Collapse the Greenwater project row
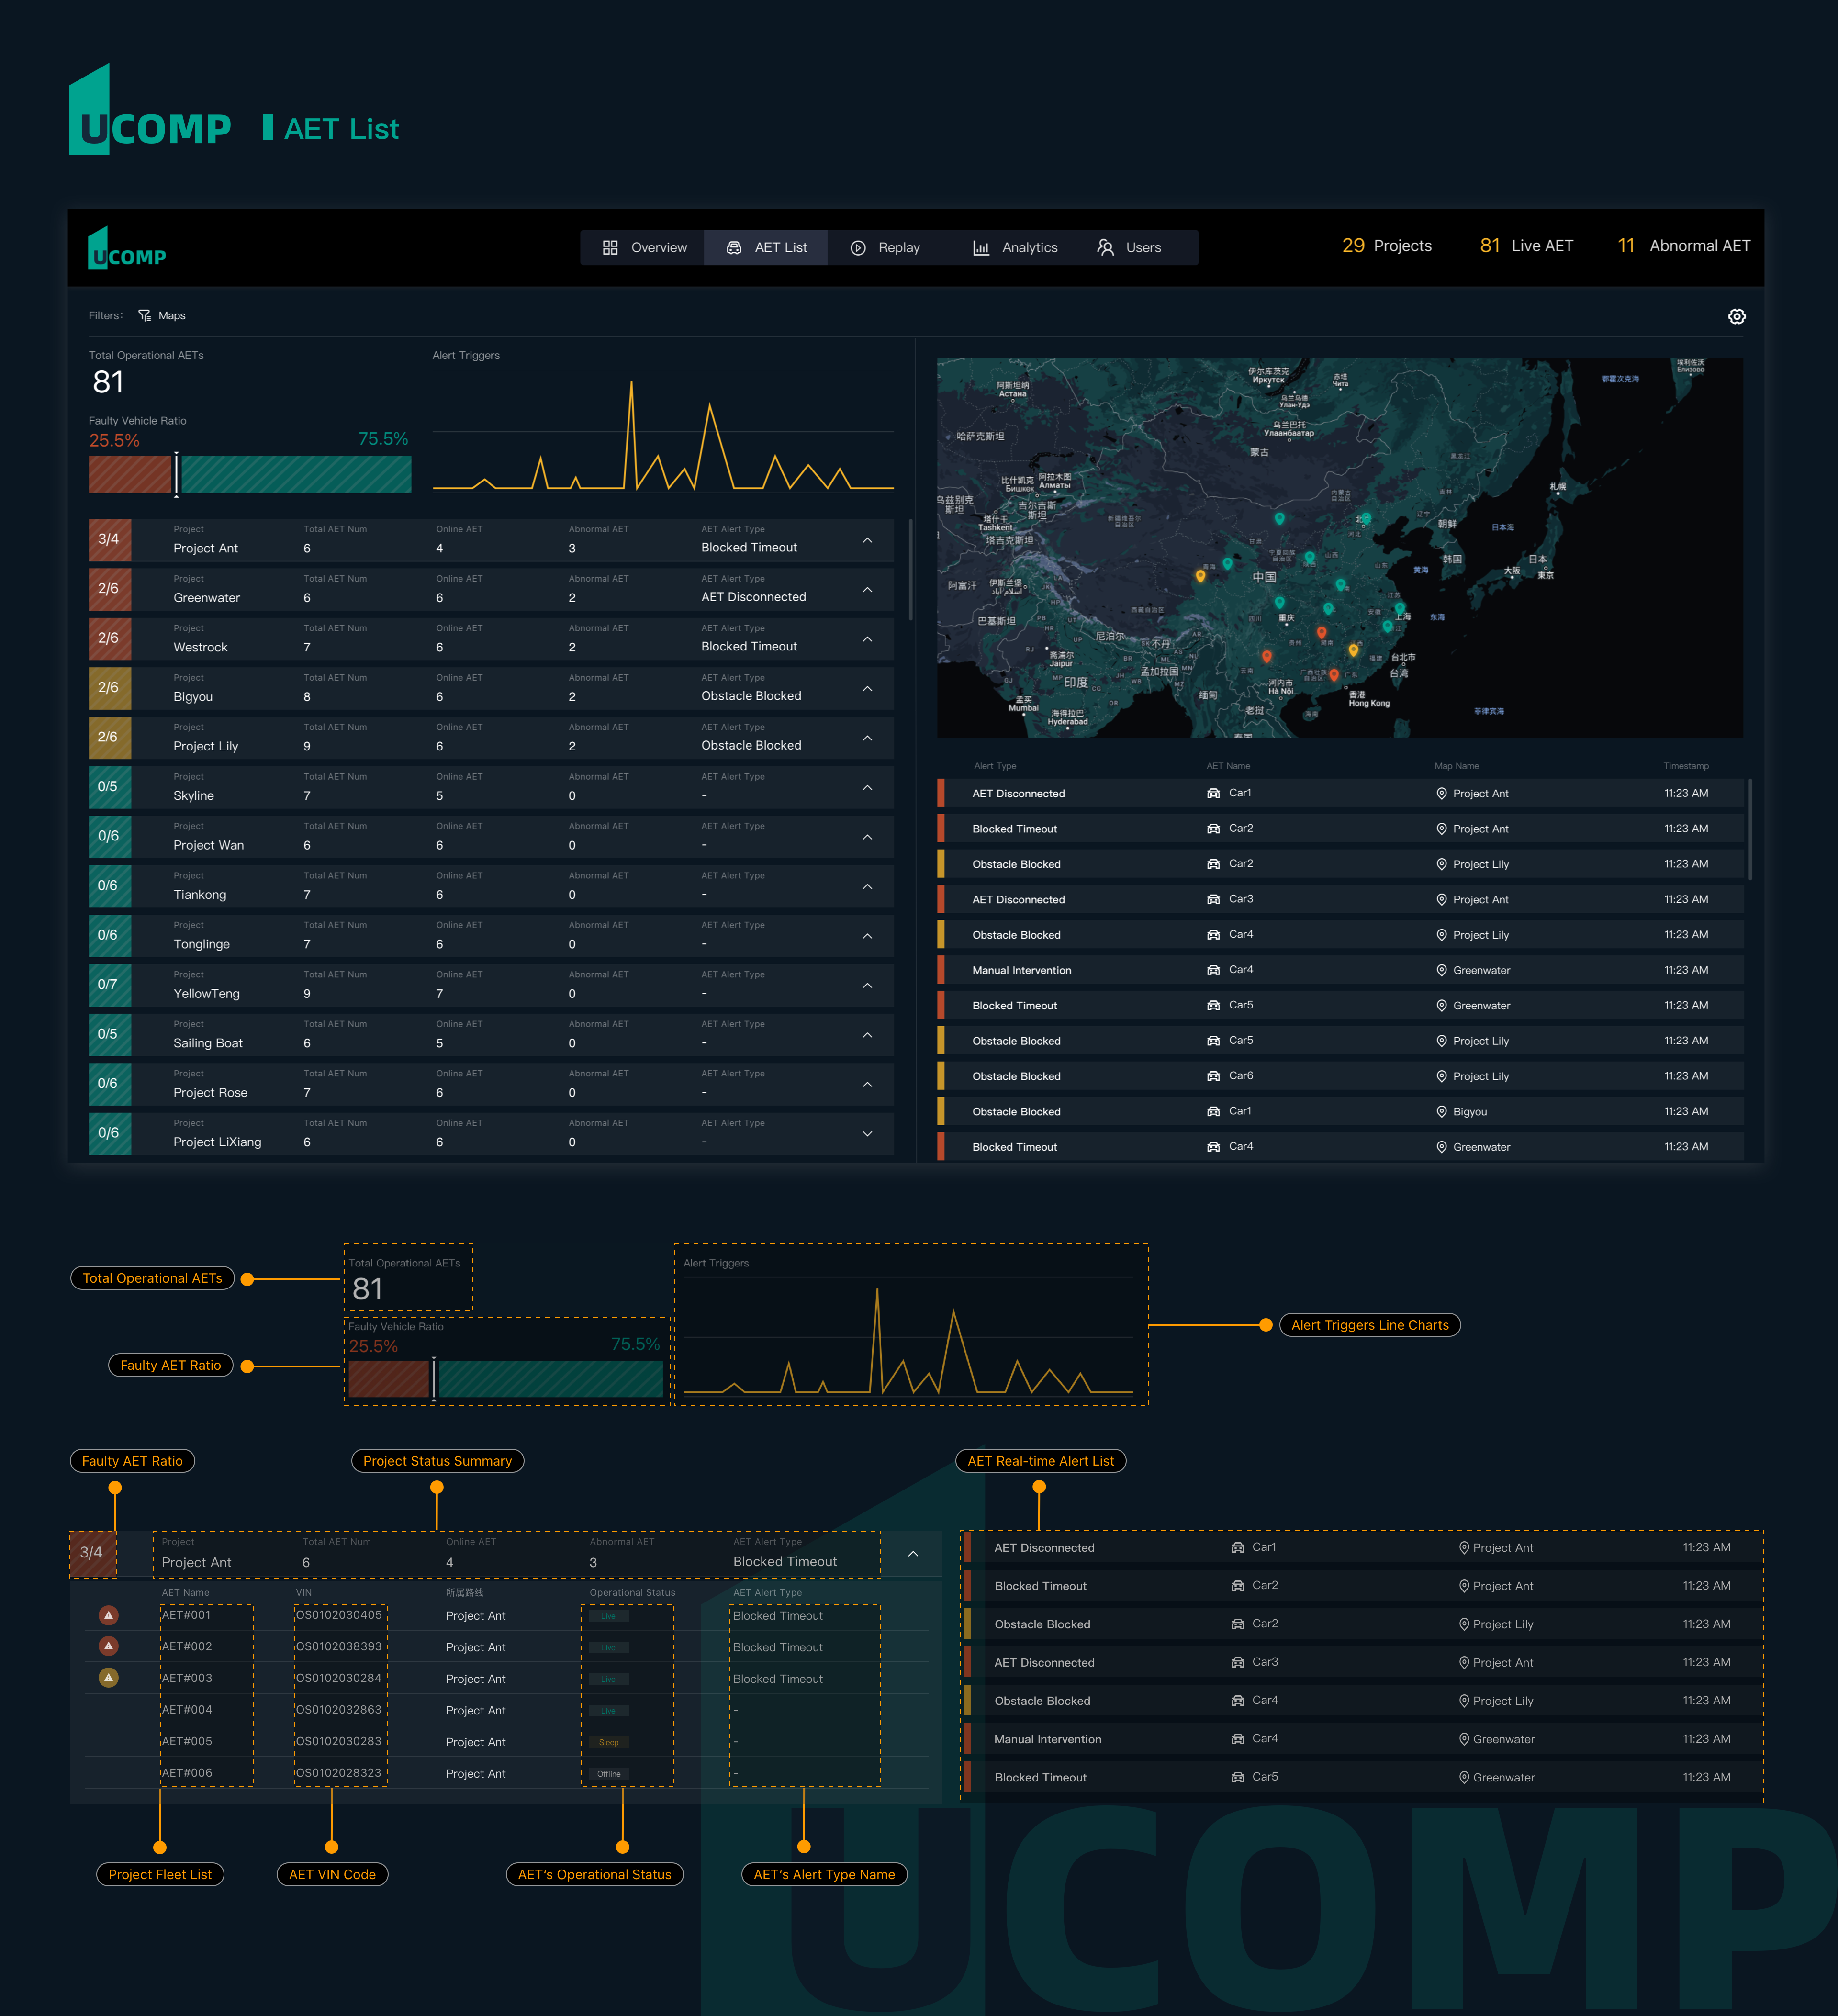 coord(867,589)
